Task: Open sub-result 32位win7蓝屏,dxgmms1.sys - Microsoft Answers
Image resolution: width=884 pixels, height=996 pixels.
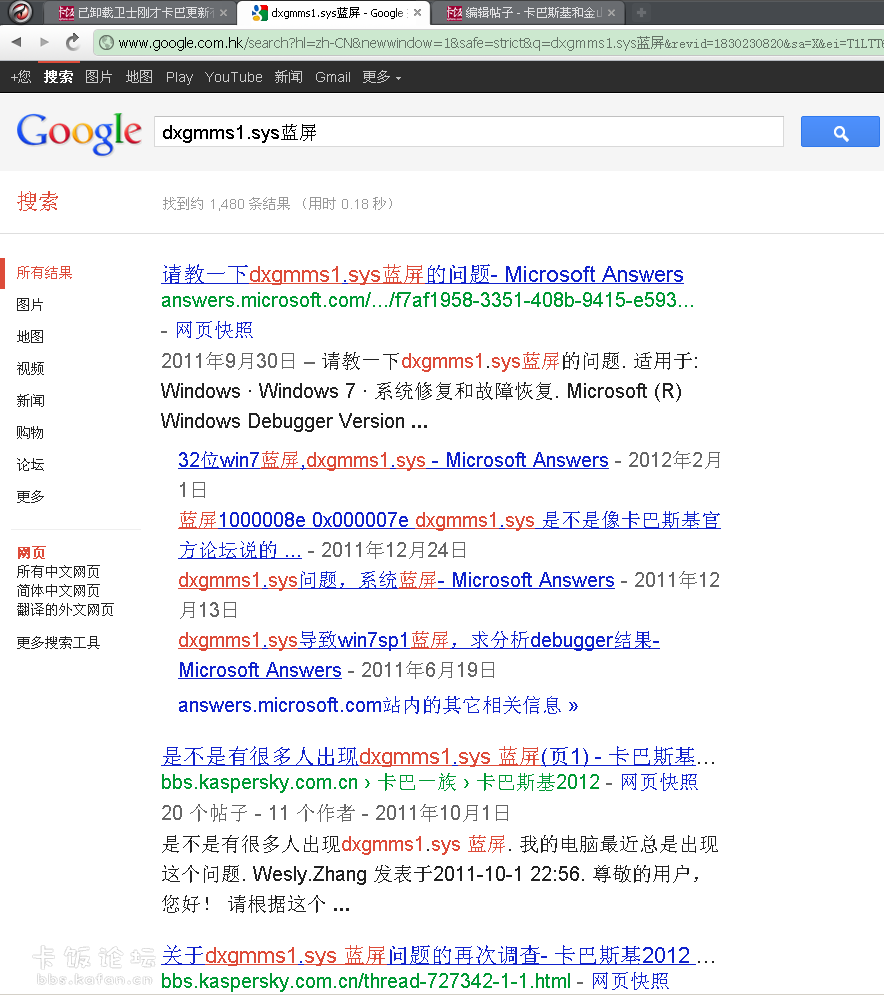Action: coord(393,460)
